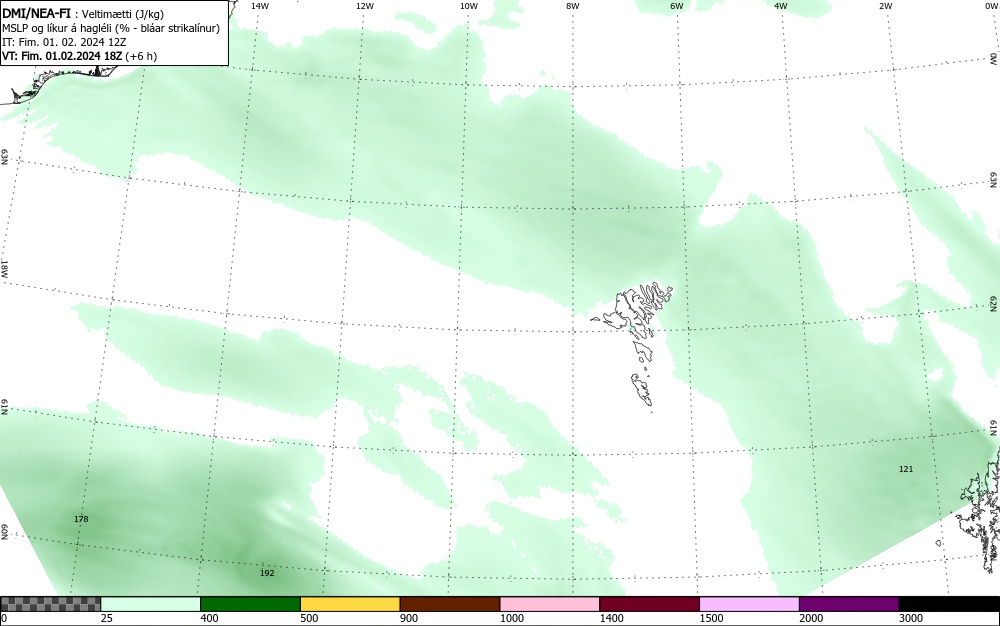Click the 121 value label on map
Screen dimensions: 1000x626
click(906, 469)
